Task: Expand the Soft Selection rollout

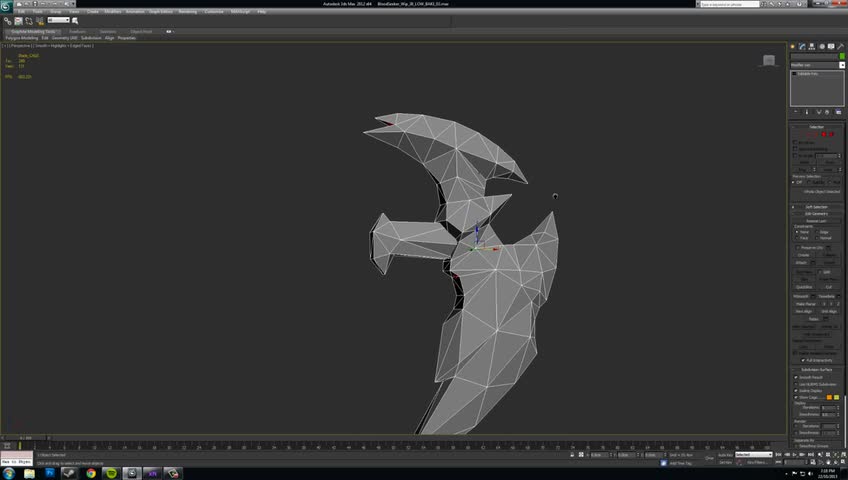Action: click(x=817, y=207)
